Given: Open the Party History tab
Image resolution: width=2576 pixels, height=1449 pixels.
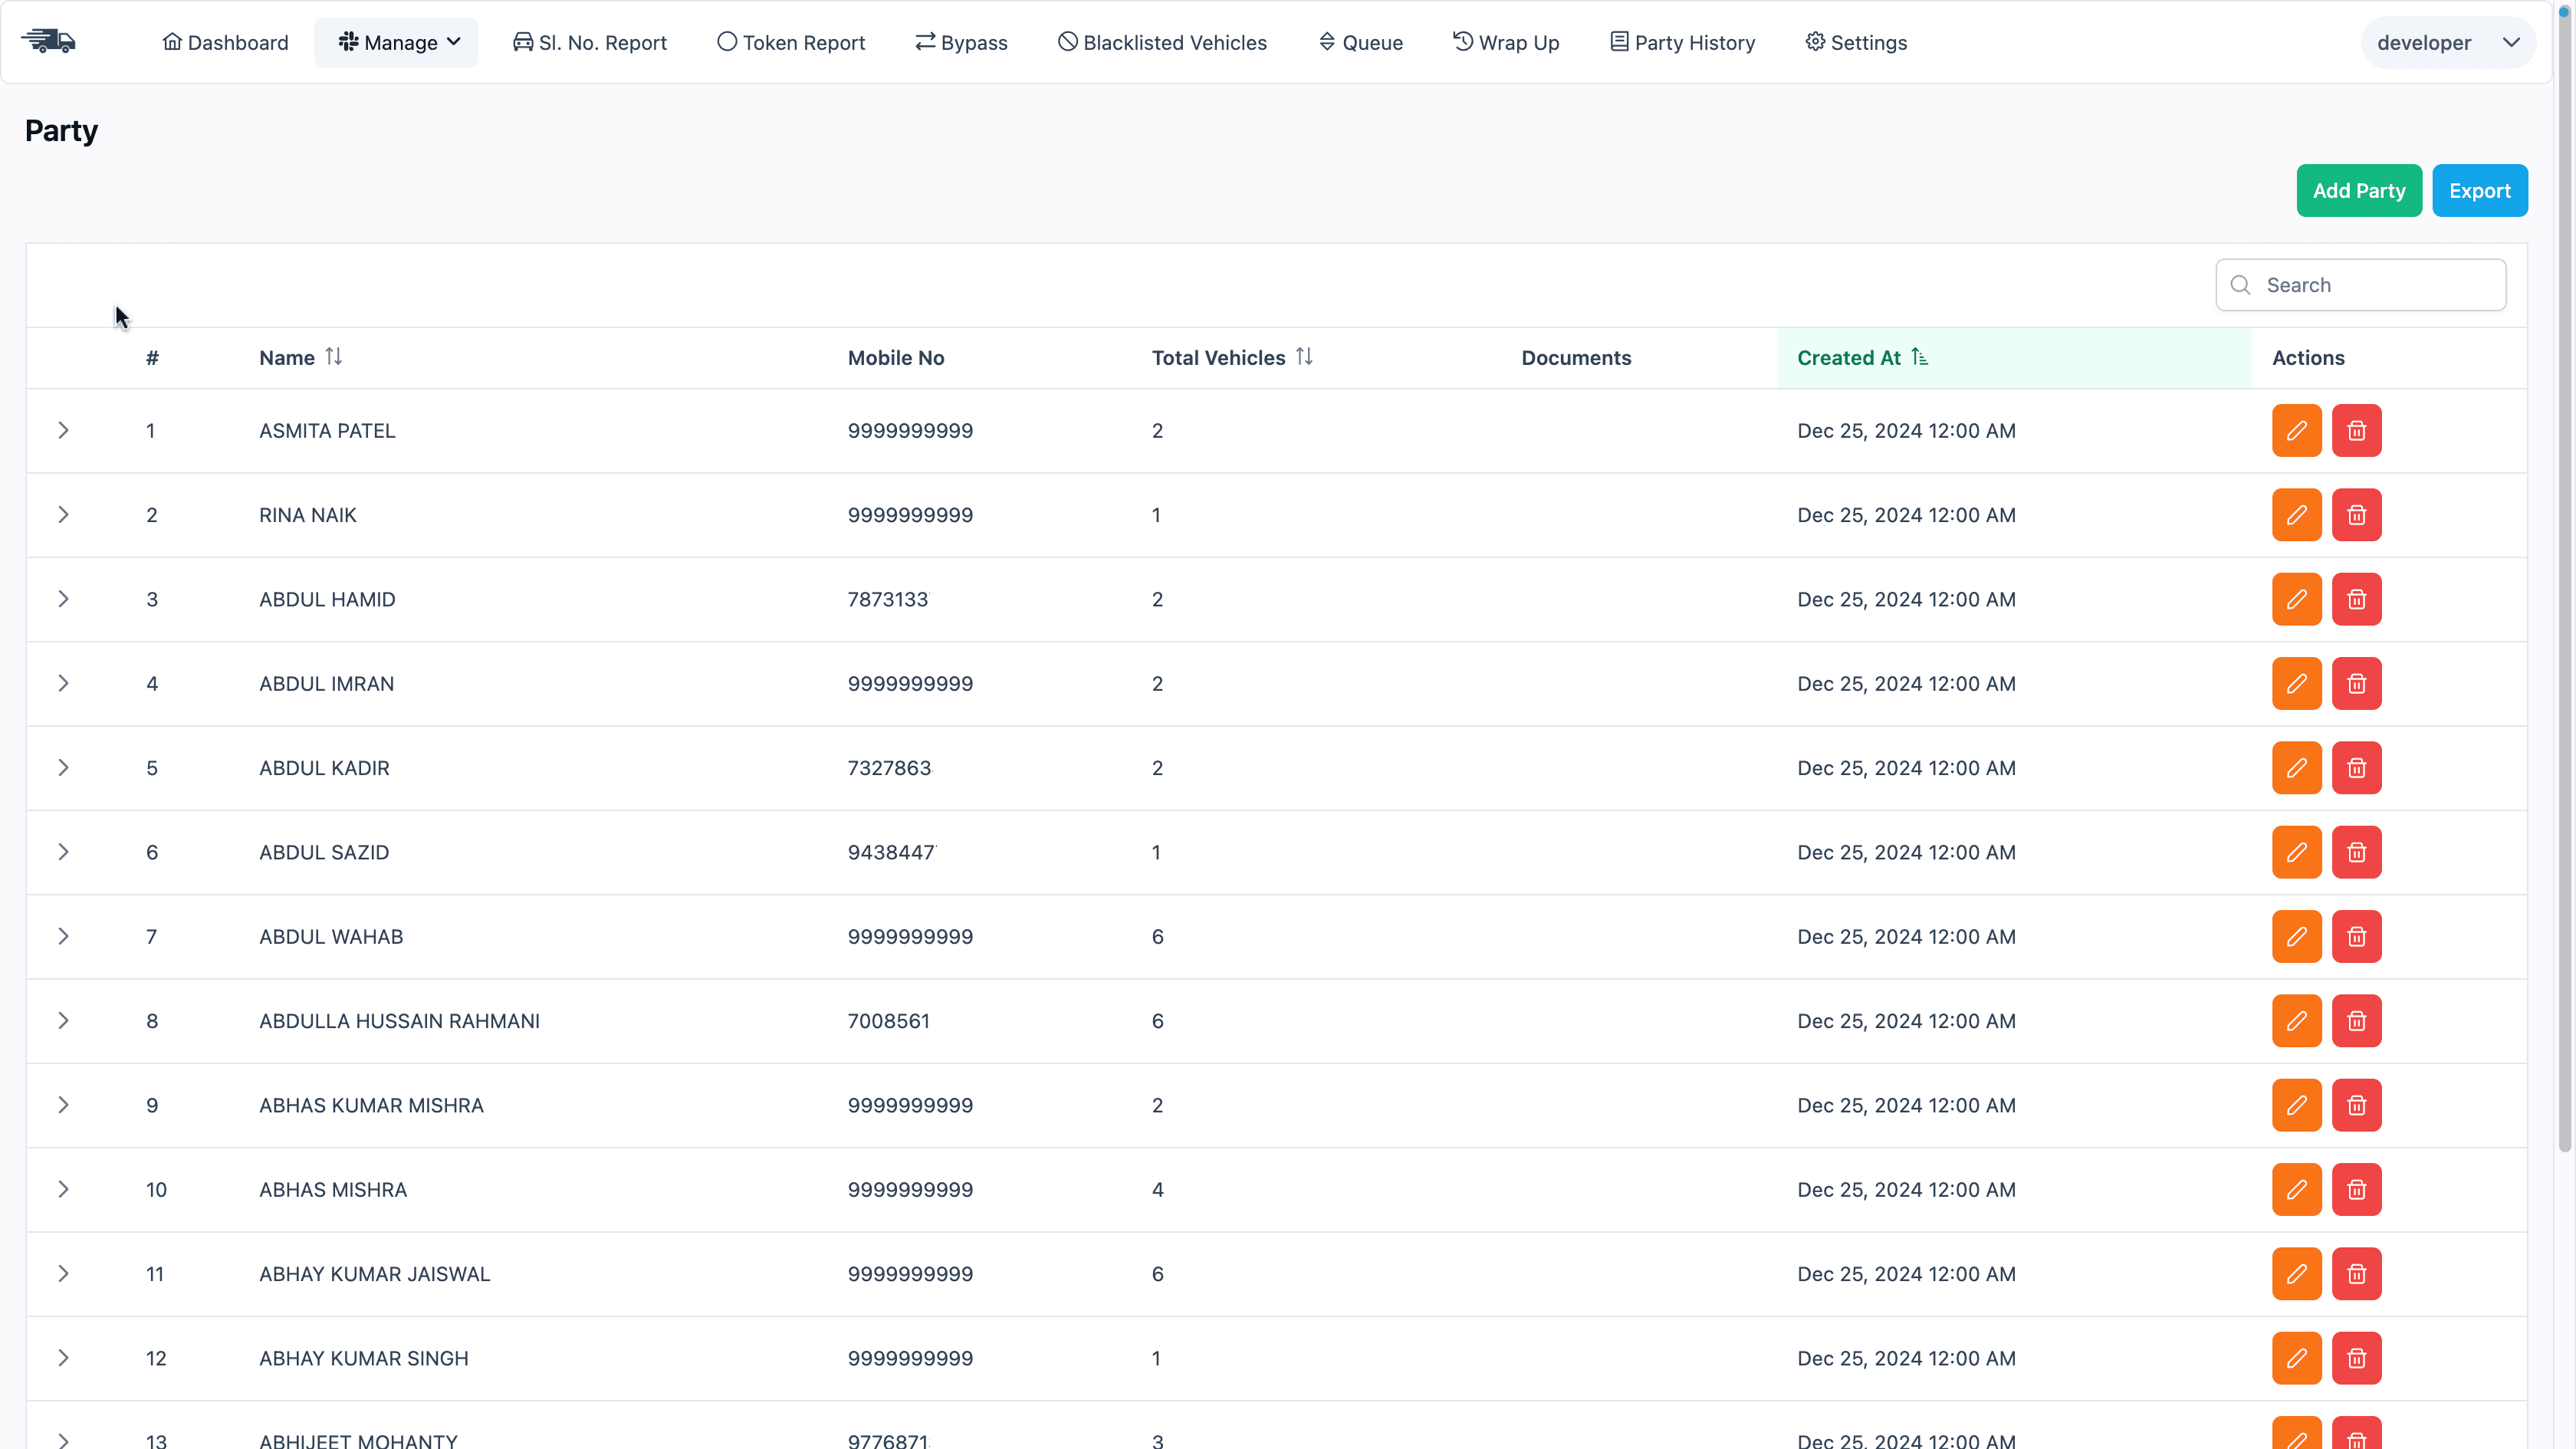Looking at the screenshot, I should coord(1682,43).
